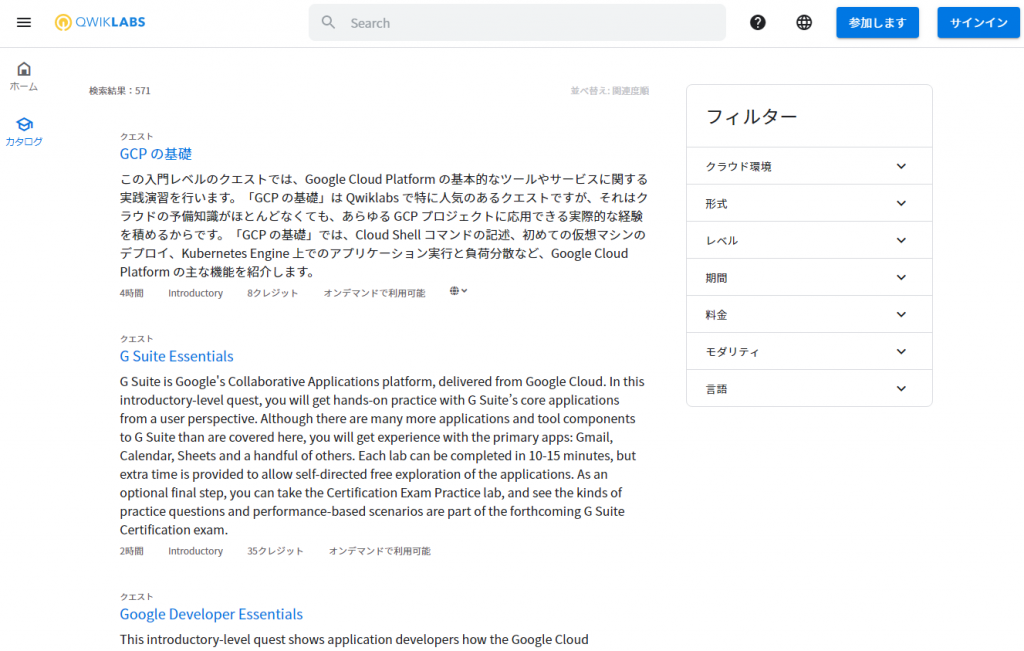Click the サインイン button
Screen dimensions: 1024x651
click(978, 22)
